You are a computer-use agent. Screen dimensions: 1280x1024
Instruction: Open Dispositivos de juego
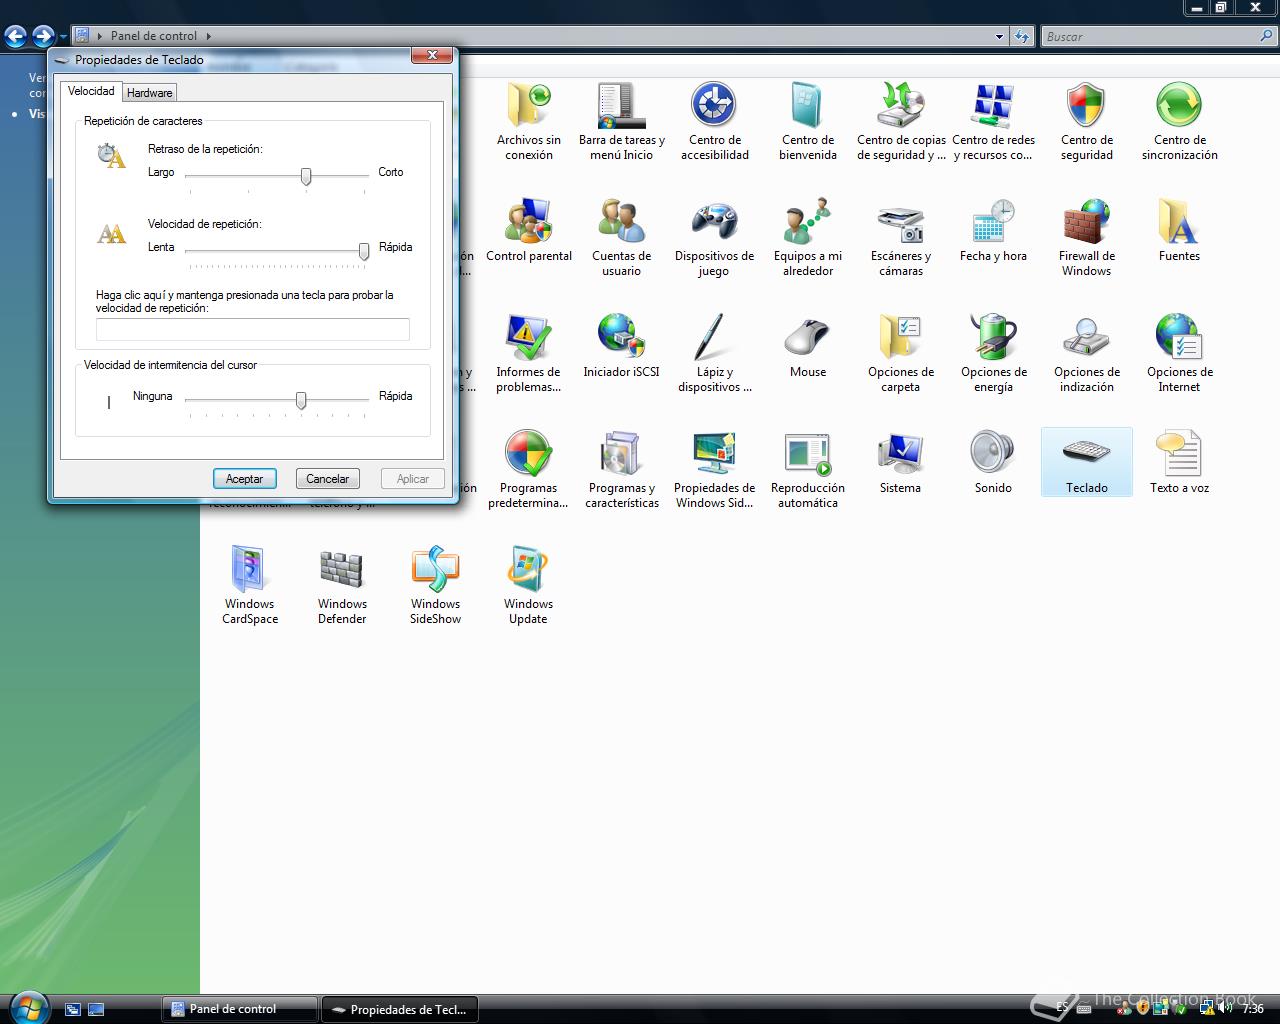pos(714,238)
